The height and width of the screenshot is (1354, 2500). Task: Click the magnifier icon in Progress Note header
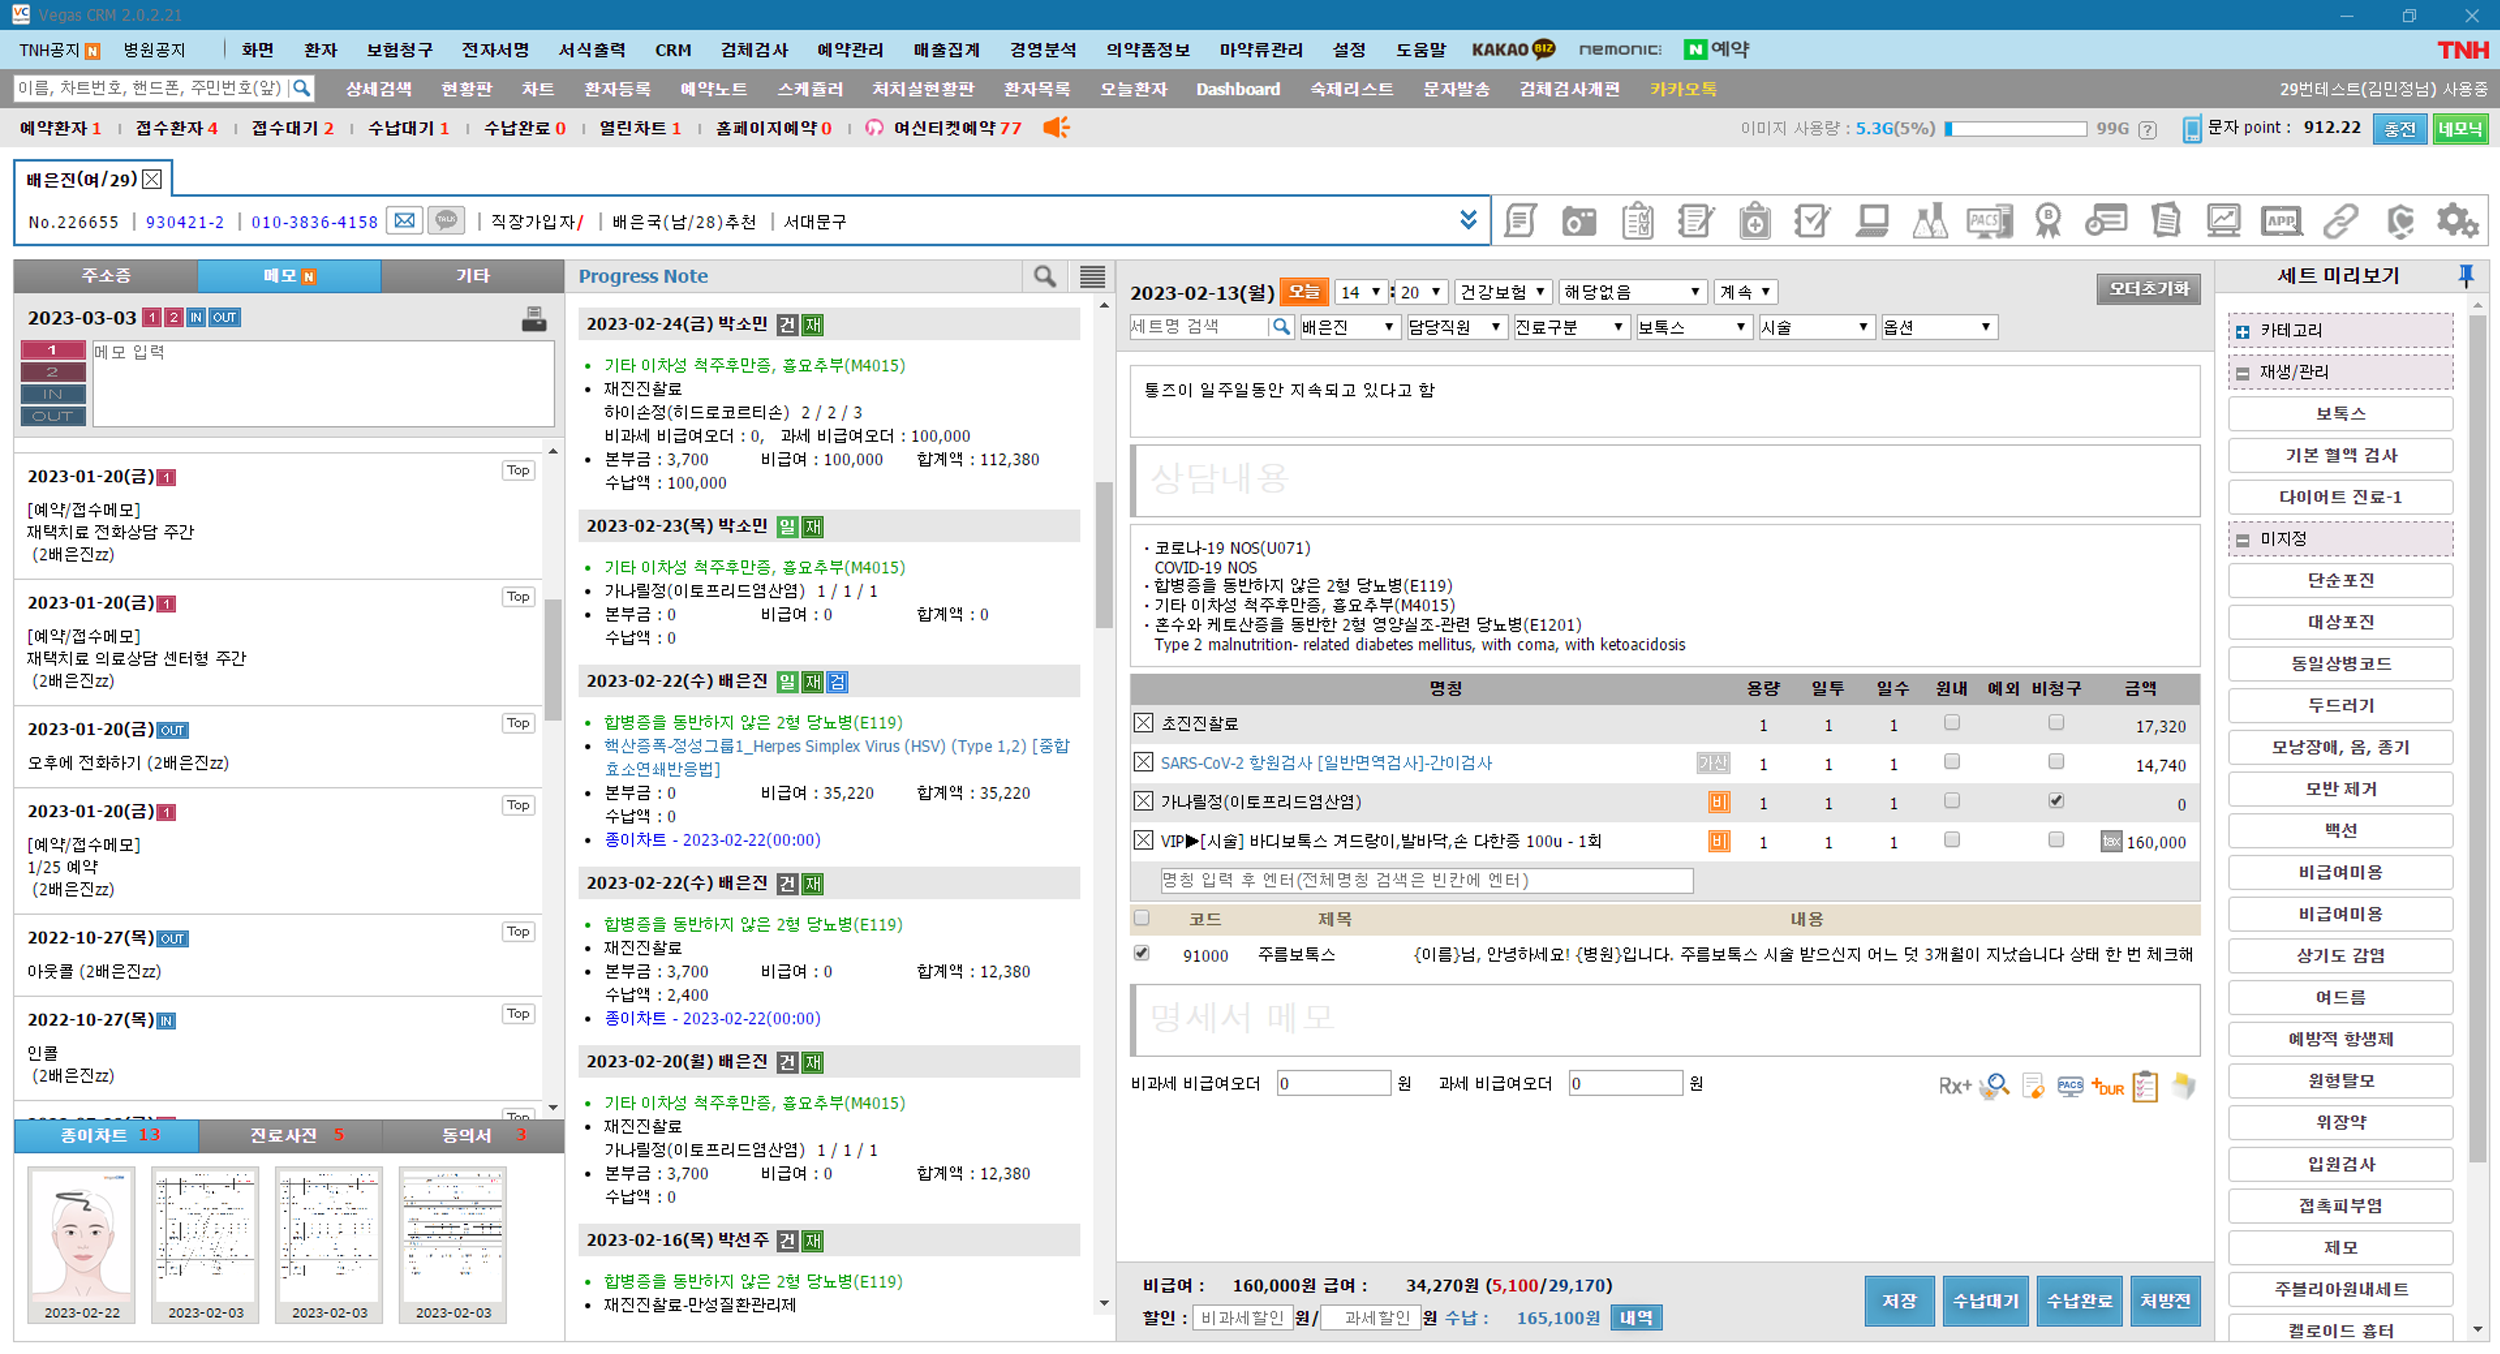tap(1044, 276)
